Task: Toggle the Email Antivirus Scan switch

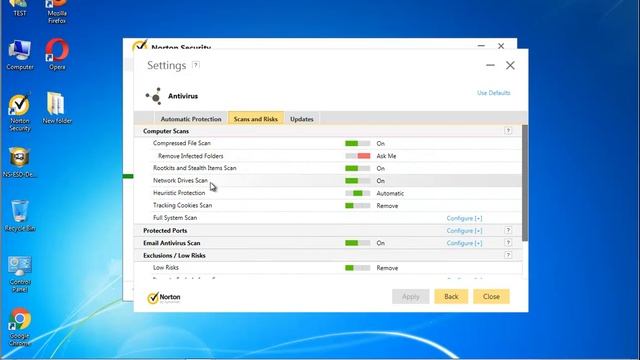Action: point(358,243)
